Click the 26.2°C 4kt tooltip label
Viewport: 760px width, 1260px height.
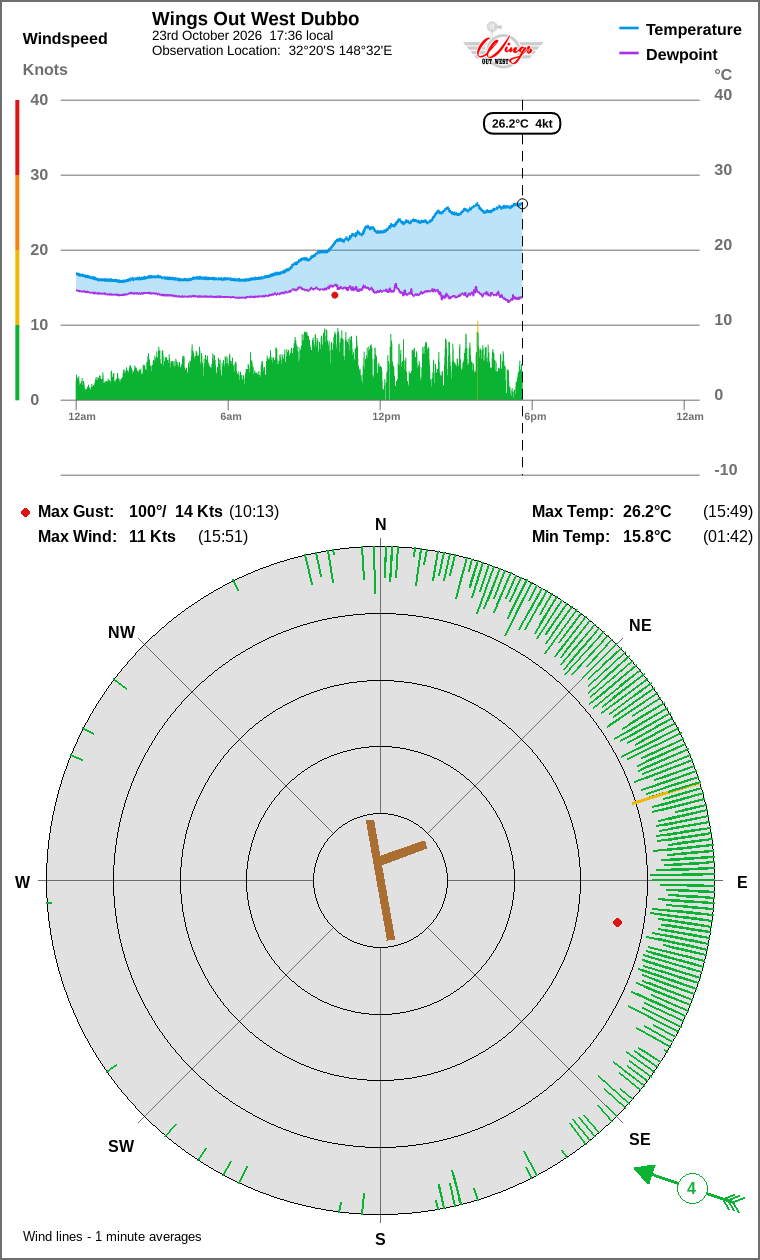[x=522, y=124]
